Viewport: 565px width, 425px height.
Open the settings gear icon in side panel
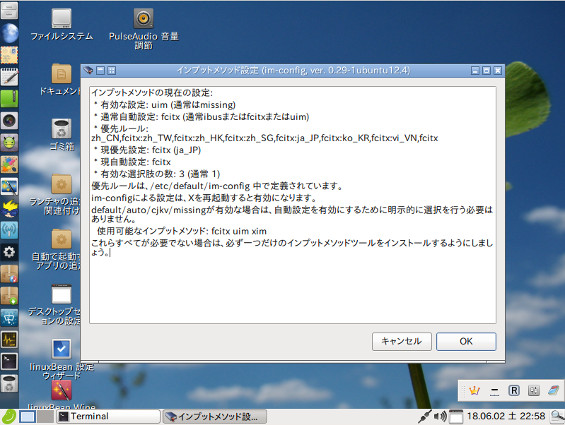(9, 252)
